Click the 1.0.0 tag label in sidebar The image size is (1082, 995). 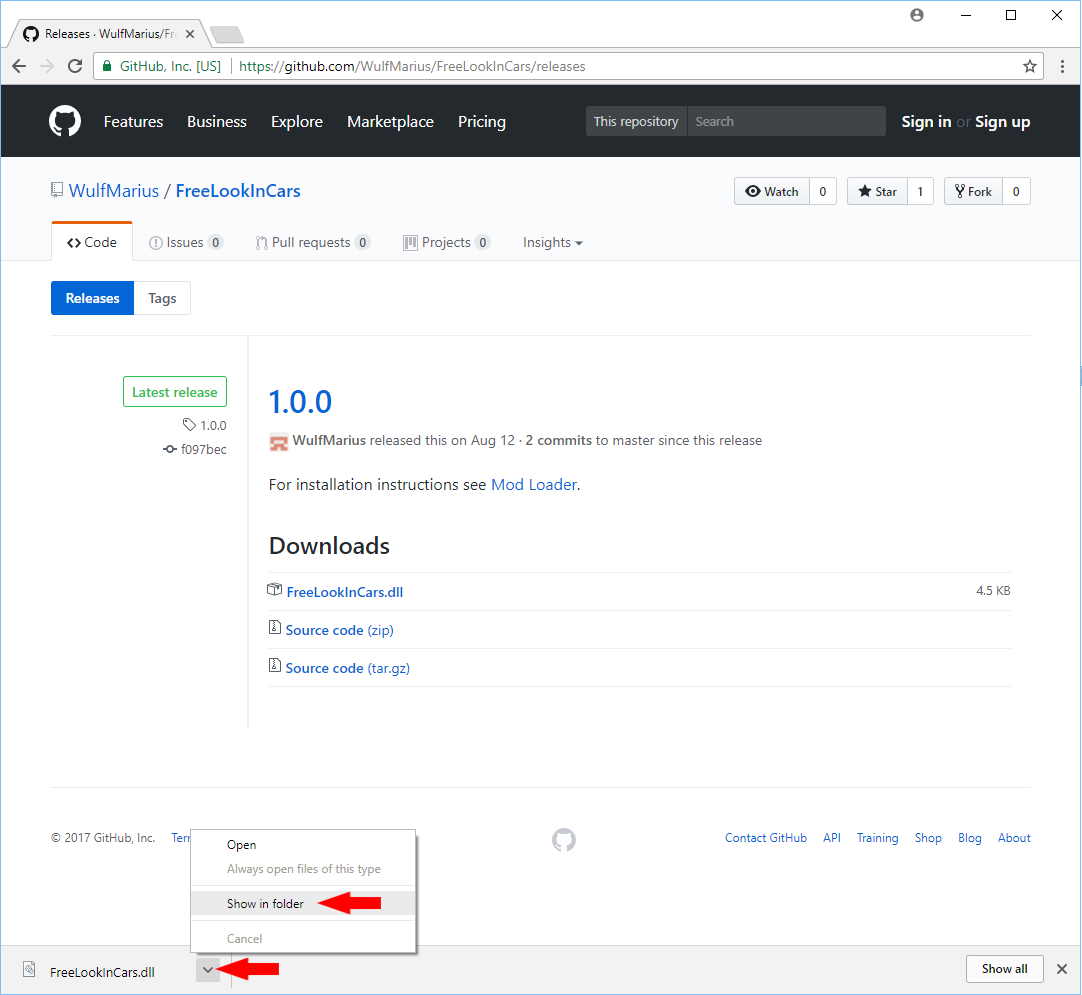(x=205, y=425)
